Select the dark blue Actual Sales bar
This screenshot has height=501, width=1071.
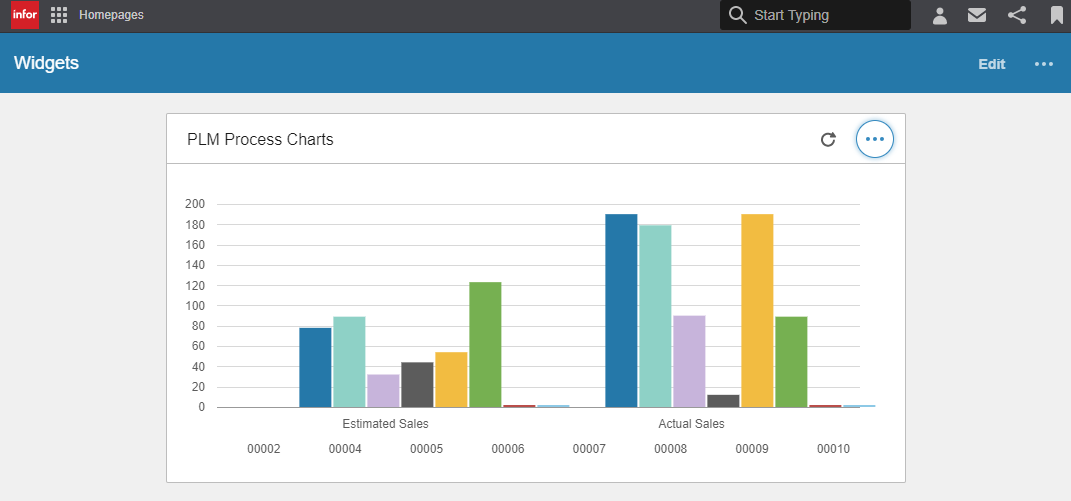(x=621, y=310)
